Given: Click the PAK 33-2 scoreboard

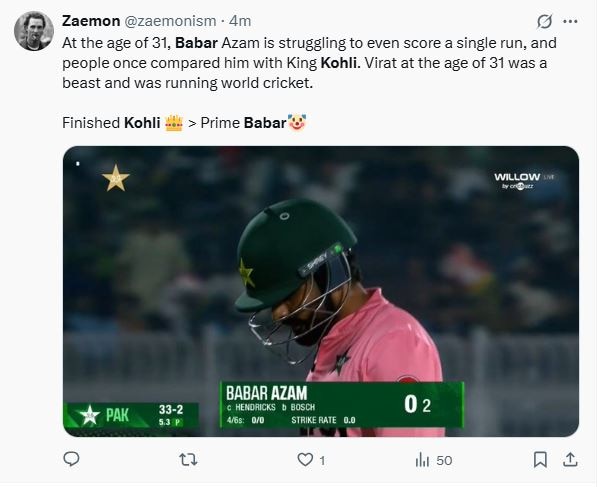Looking at the screenshot, I should [130, 414].
